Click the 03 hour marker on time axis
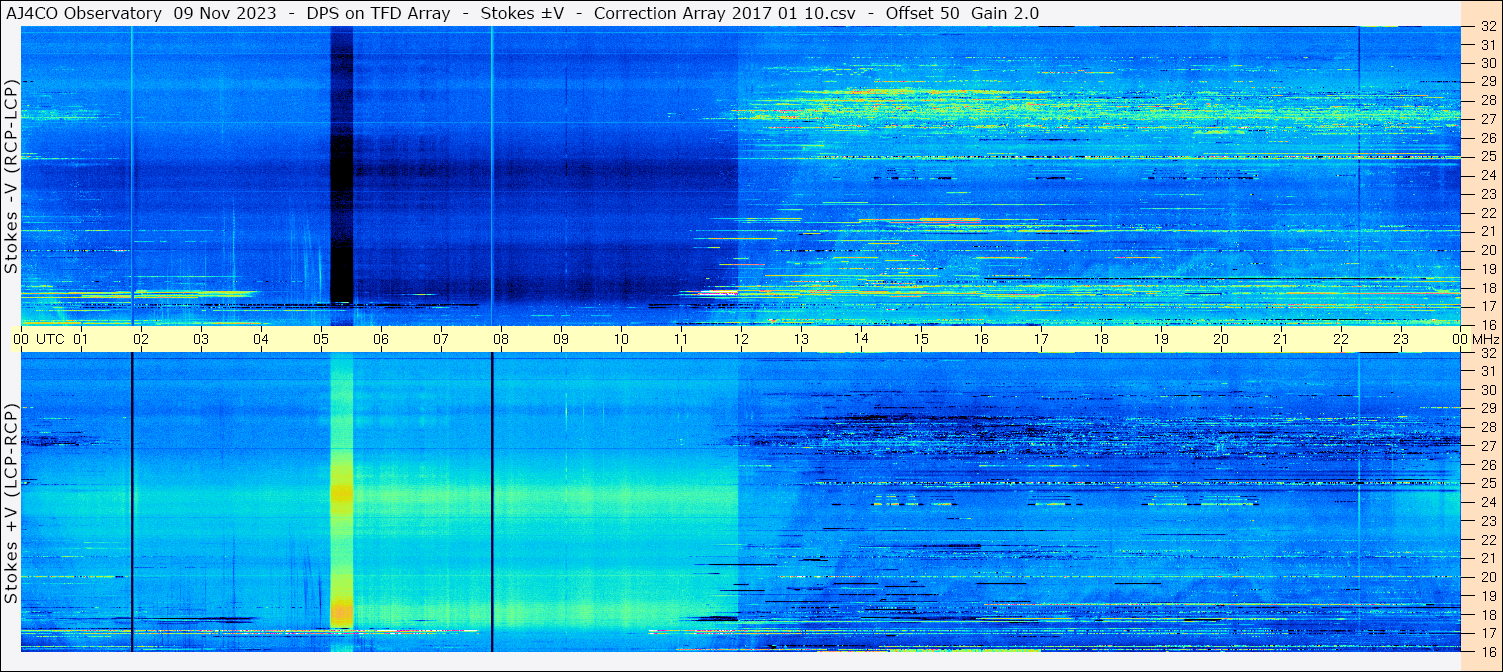The height and width of the screenshot is (672, 1503). click(201, 339)
